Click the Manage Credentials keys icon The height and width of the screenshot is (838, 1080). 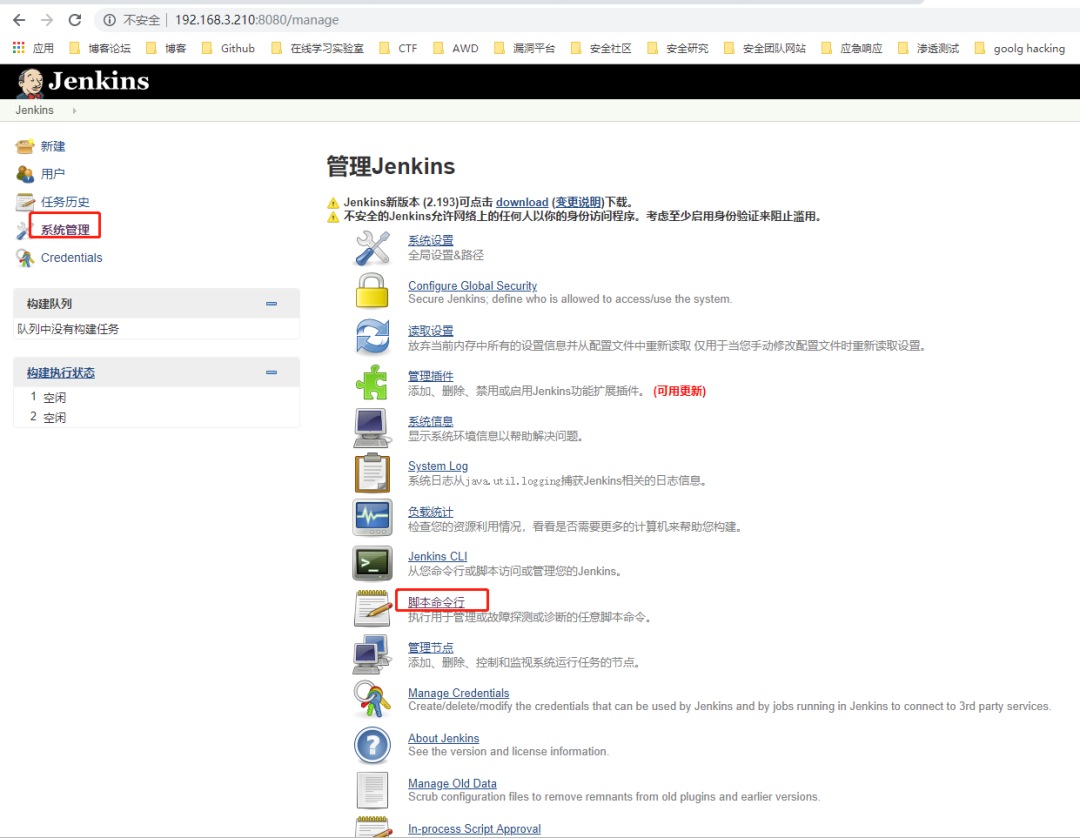point(372,699)
